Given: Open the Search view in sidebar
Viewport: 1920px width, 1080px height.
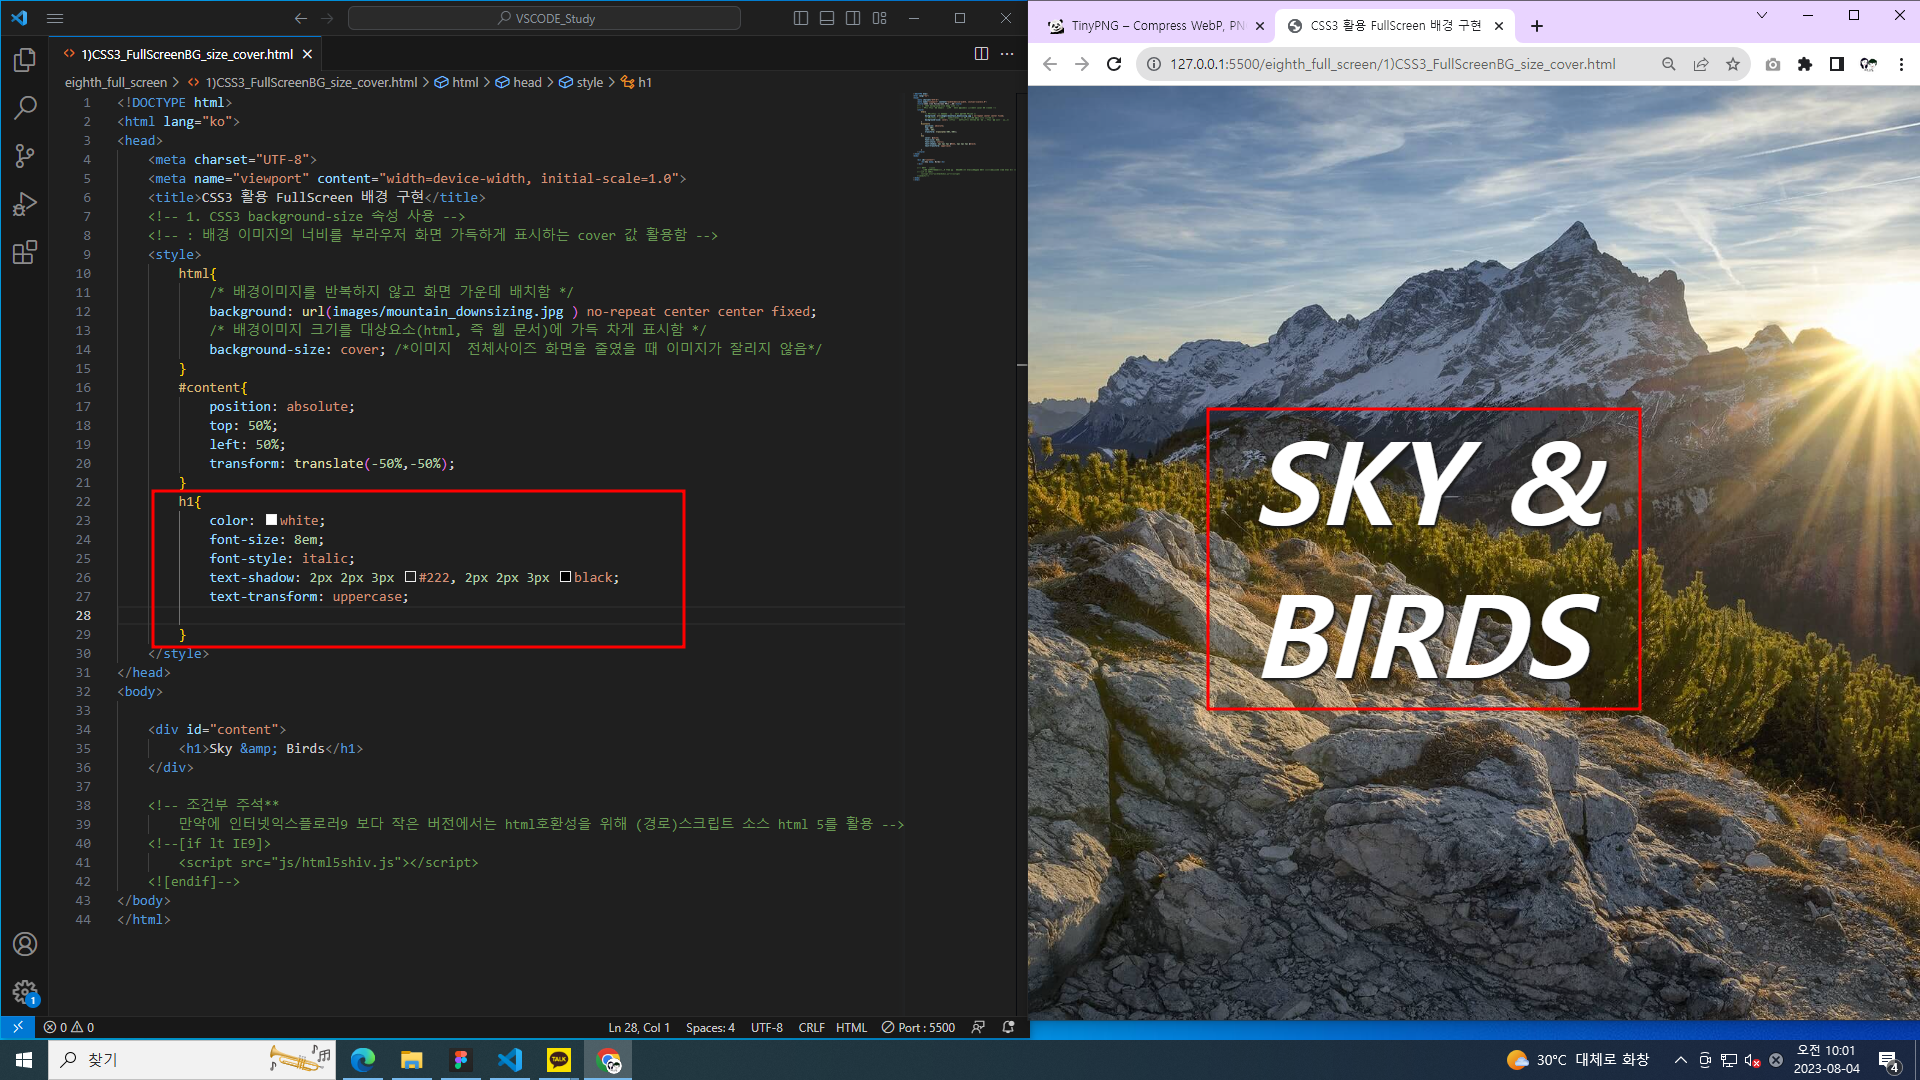Looking at the screenshot, I should (x=25, y=107).
